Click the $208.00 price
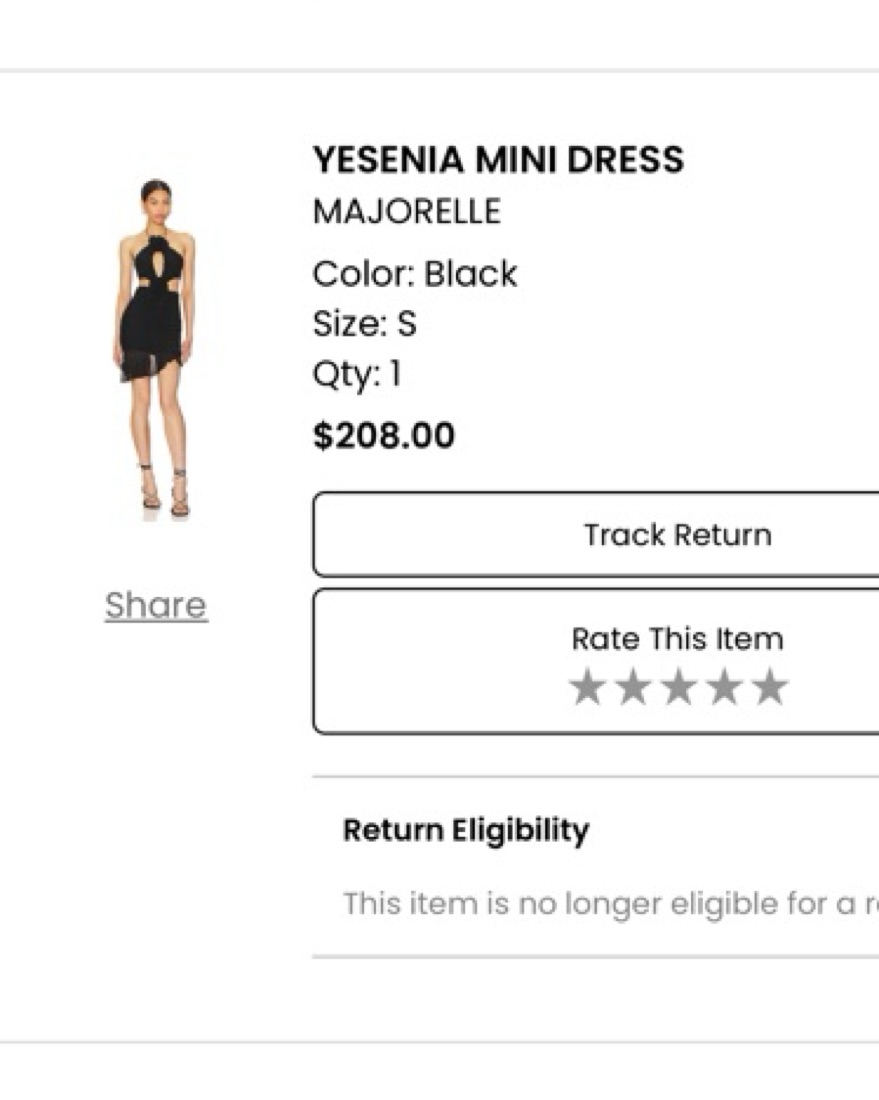This screenshot has height=1100, width=879. [384, 436]
